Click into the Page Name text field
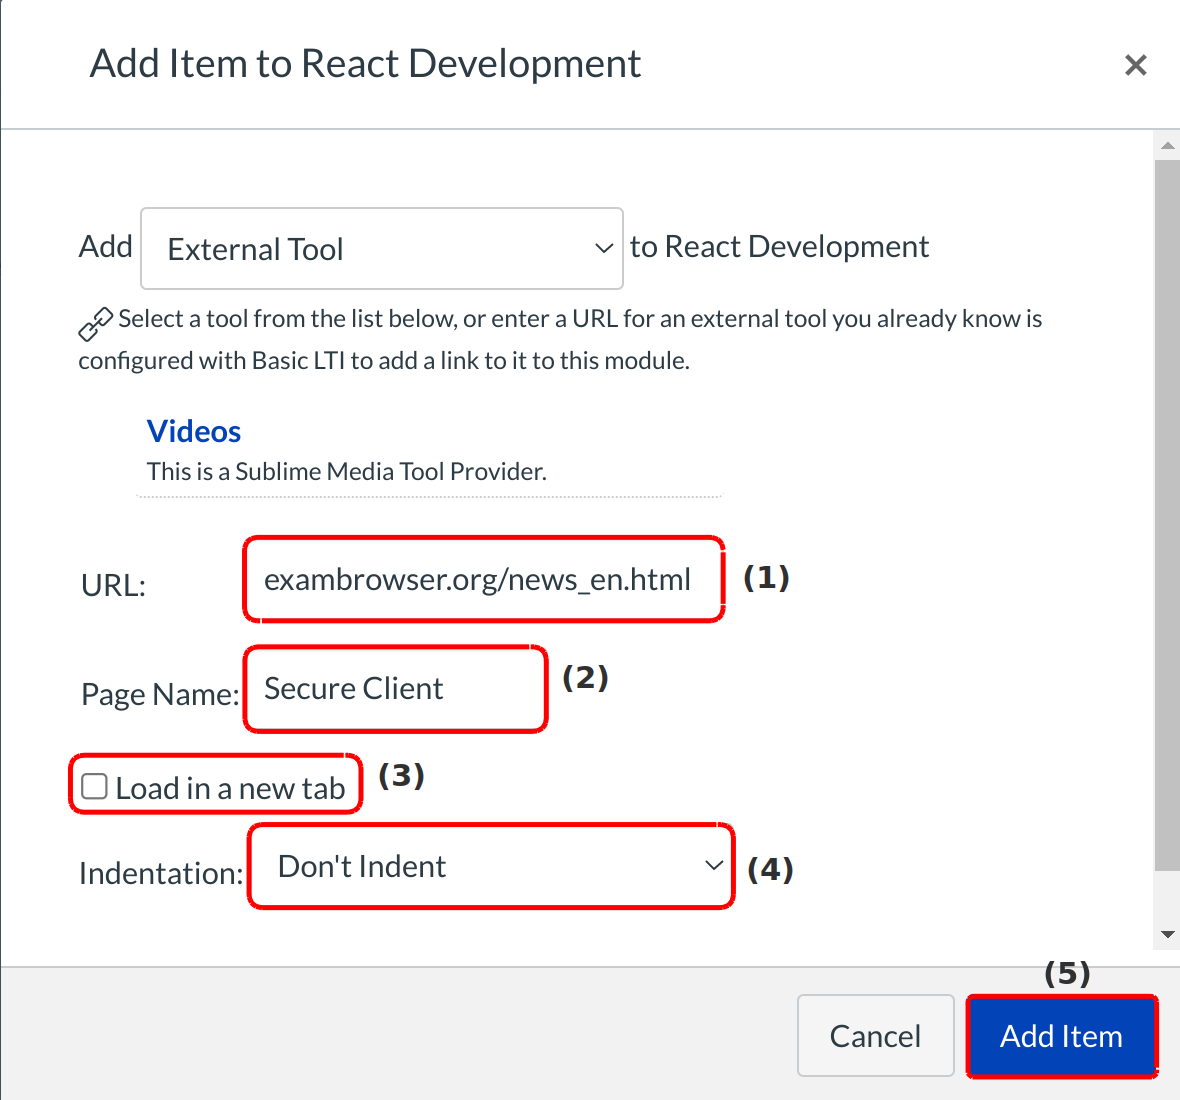 [x=395, y=689]
